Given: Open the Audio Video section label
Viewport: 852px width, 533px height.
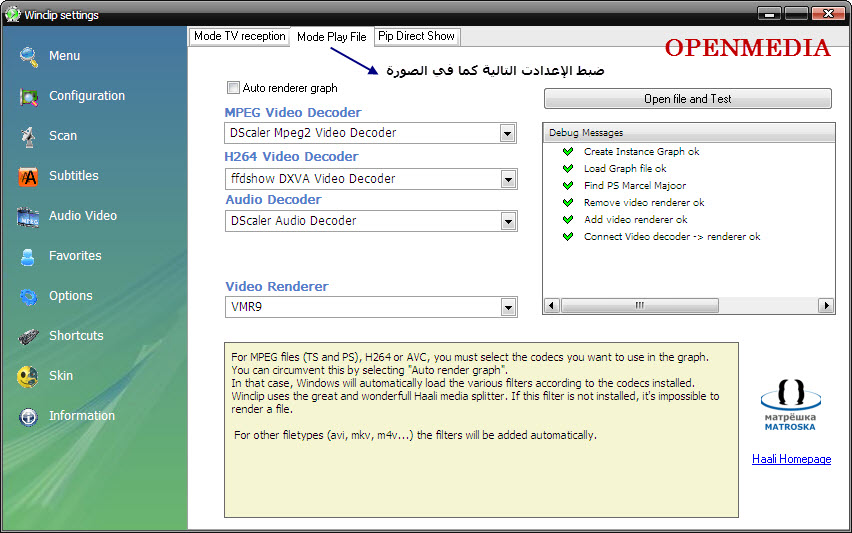Looking at the screenshot, I should coord(83,216).
